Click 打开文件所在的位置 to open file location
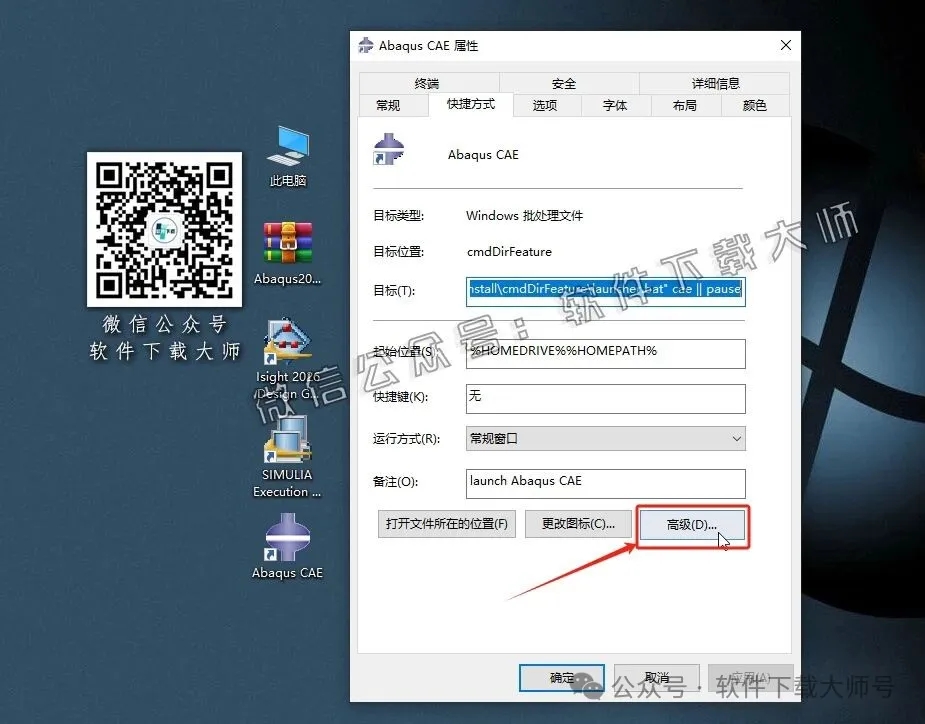Screen dimensions: 925x724 (x=446, y=524)
